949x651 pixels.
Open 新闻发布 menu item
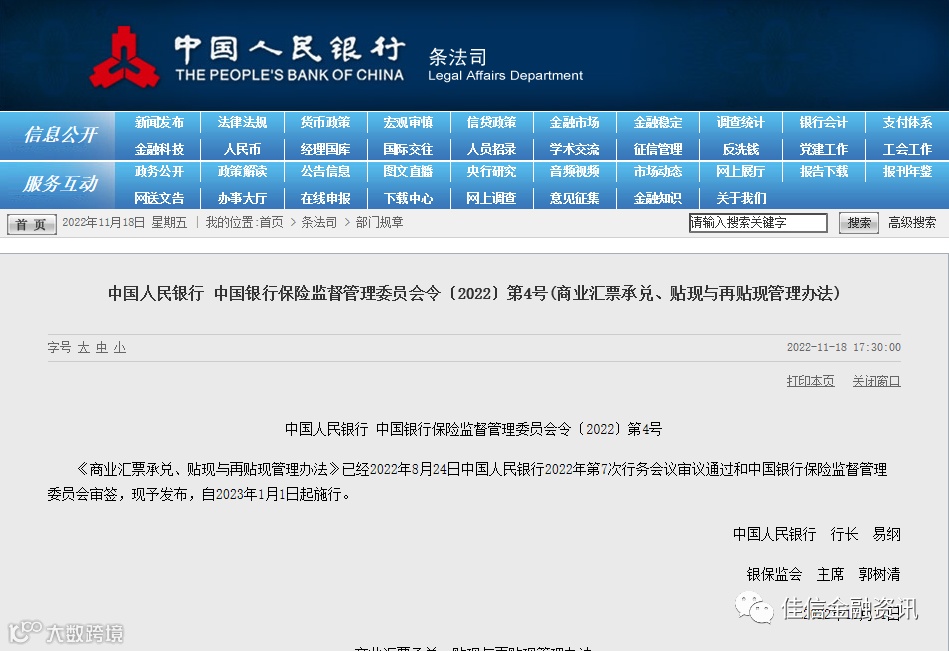click(159, 122)
